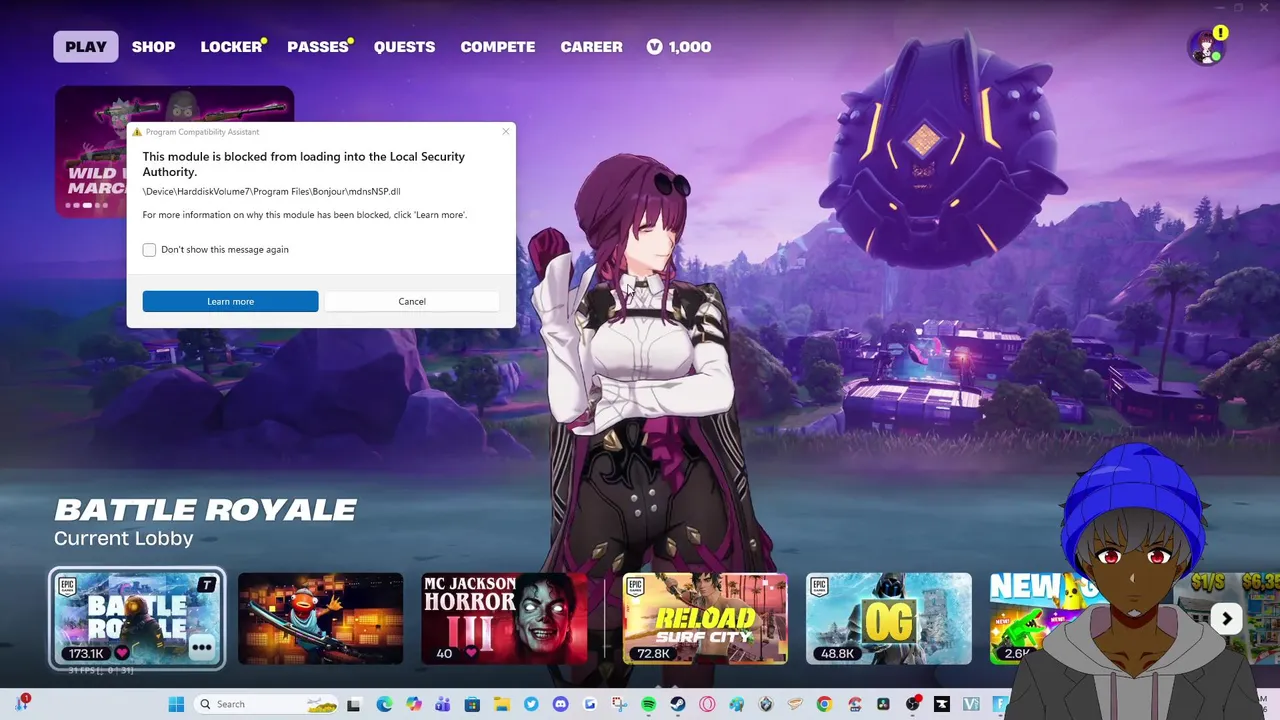Click the BATTLE ROYALE lobby title
Viewport: 1280px width, 720px height.
click(x=205, y=510)
